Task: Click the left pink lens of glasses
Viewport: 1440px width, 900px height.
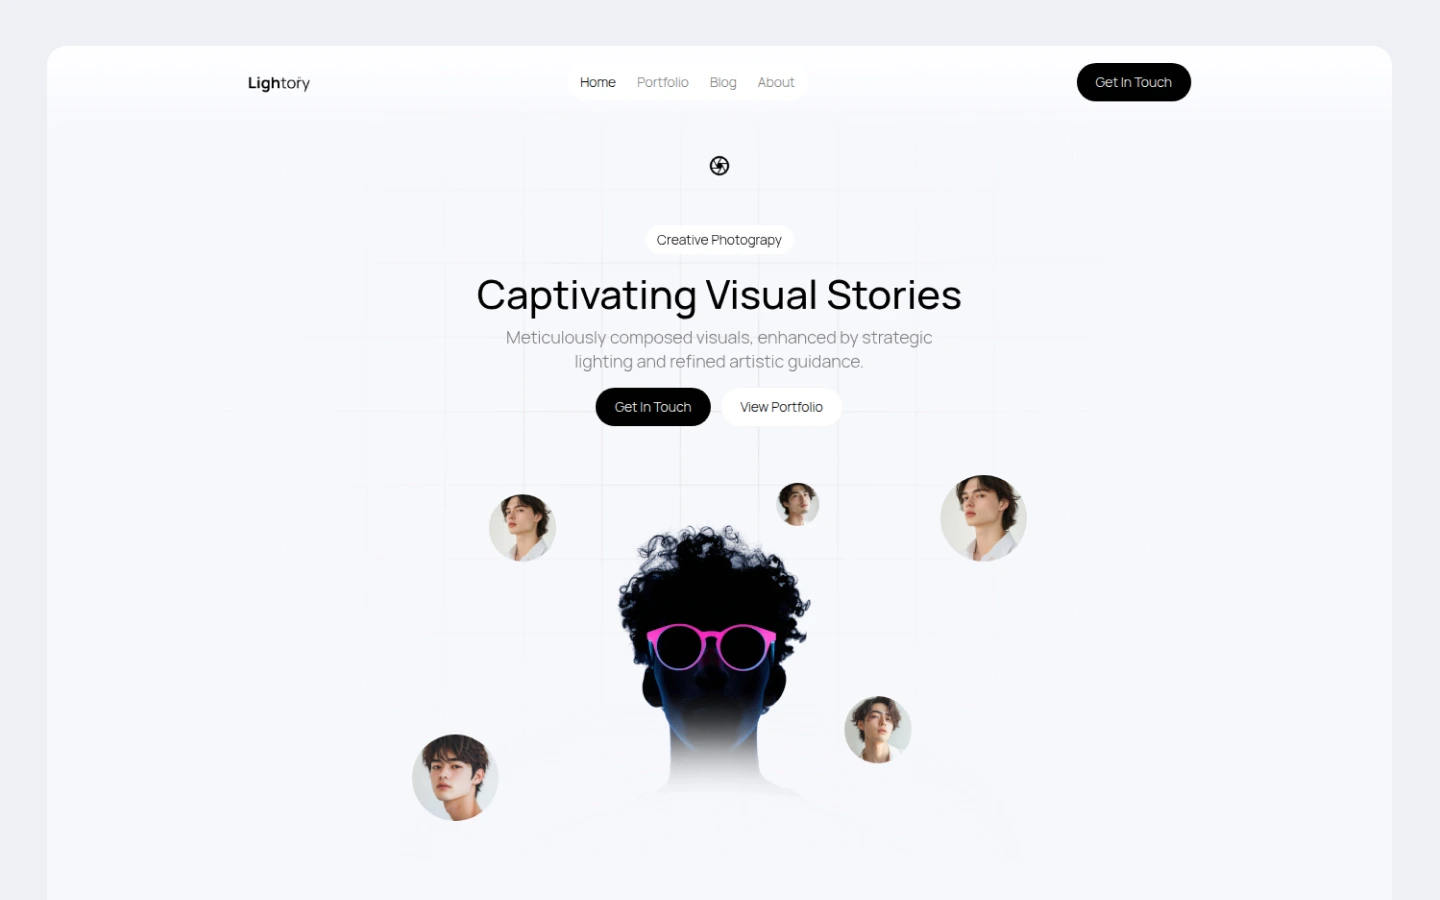Action: point(680,647)
